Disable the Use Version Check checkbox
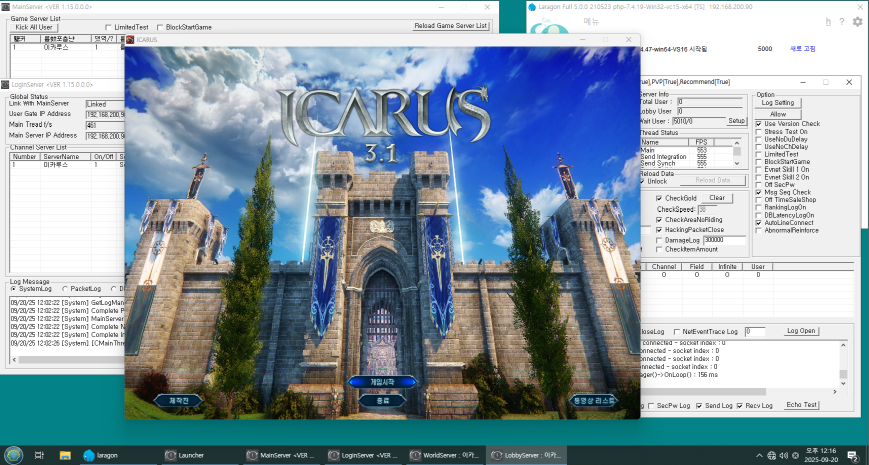The height and width of the screenshot is (465, 869). (x=759, y=124)
